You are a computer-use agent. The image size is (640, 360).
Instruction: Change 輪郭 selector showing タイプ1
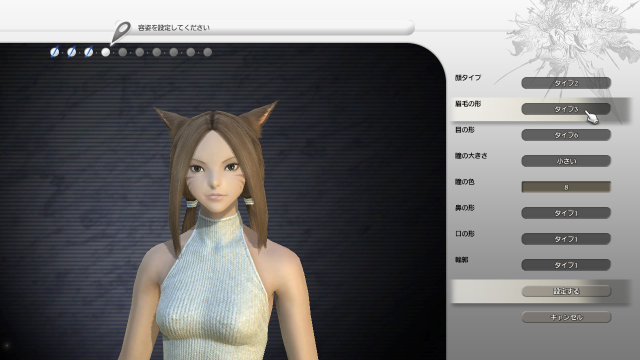566,265
